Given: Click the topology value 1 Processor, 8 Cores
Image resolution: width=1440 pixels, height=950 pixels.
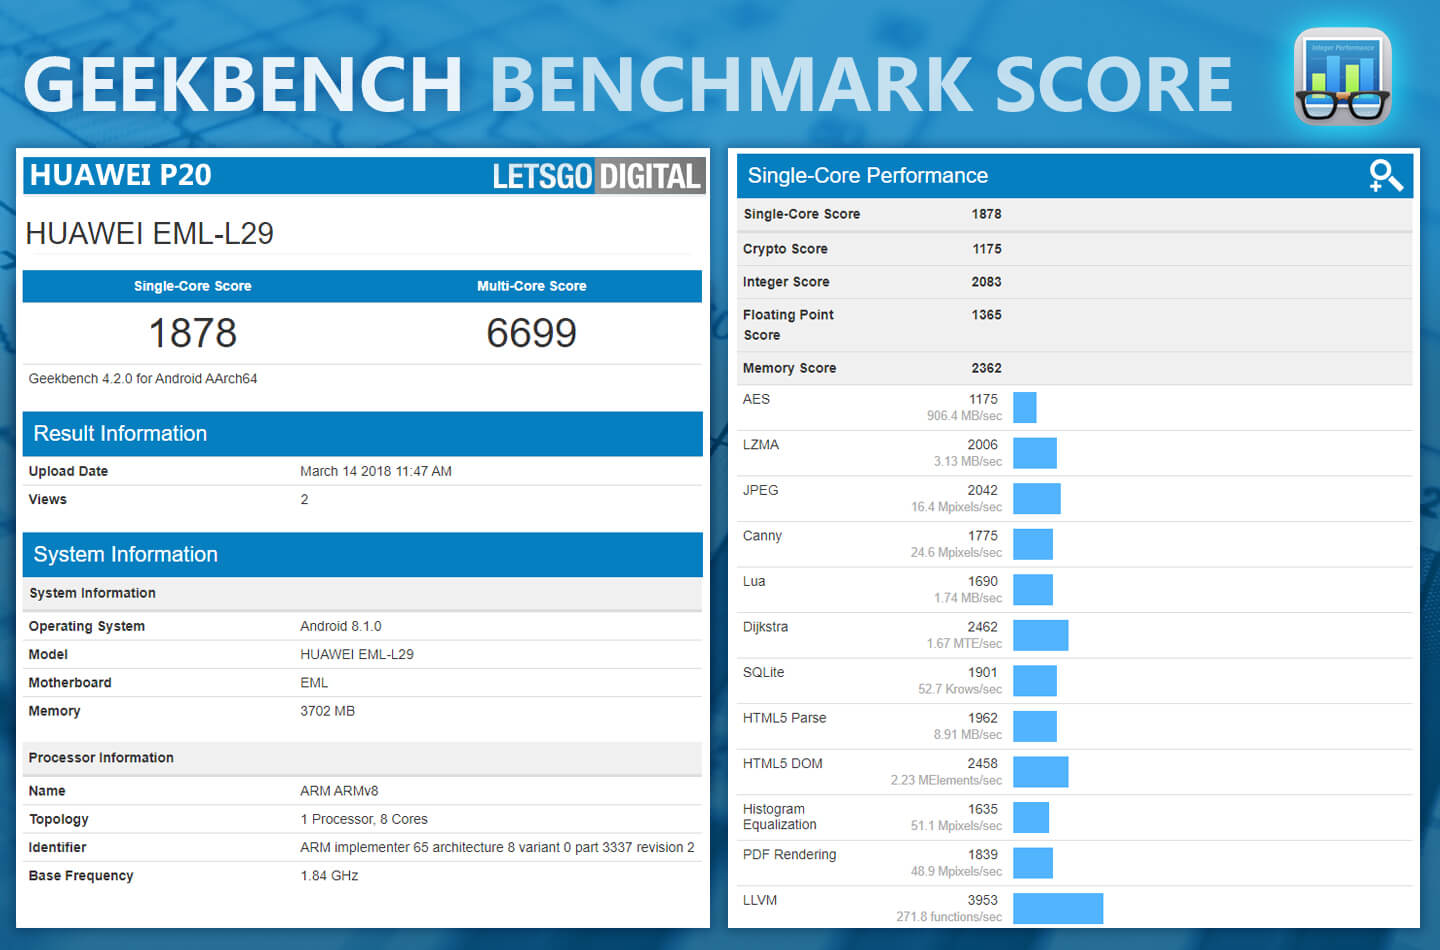Looking at the screenshot, I should coord(364,819).
